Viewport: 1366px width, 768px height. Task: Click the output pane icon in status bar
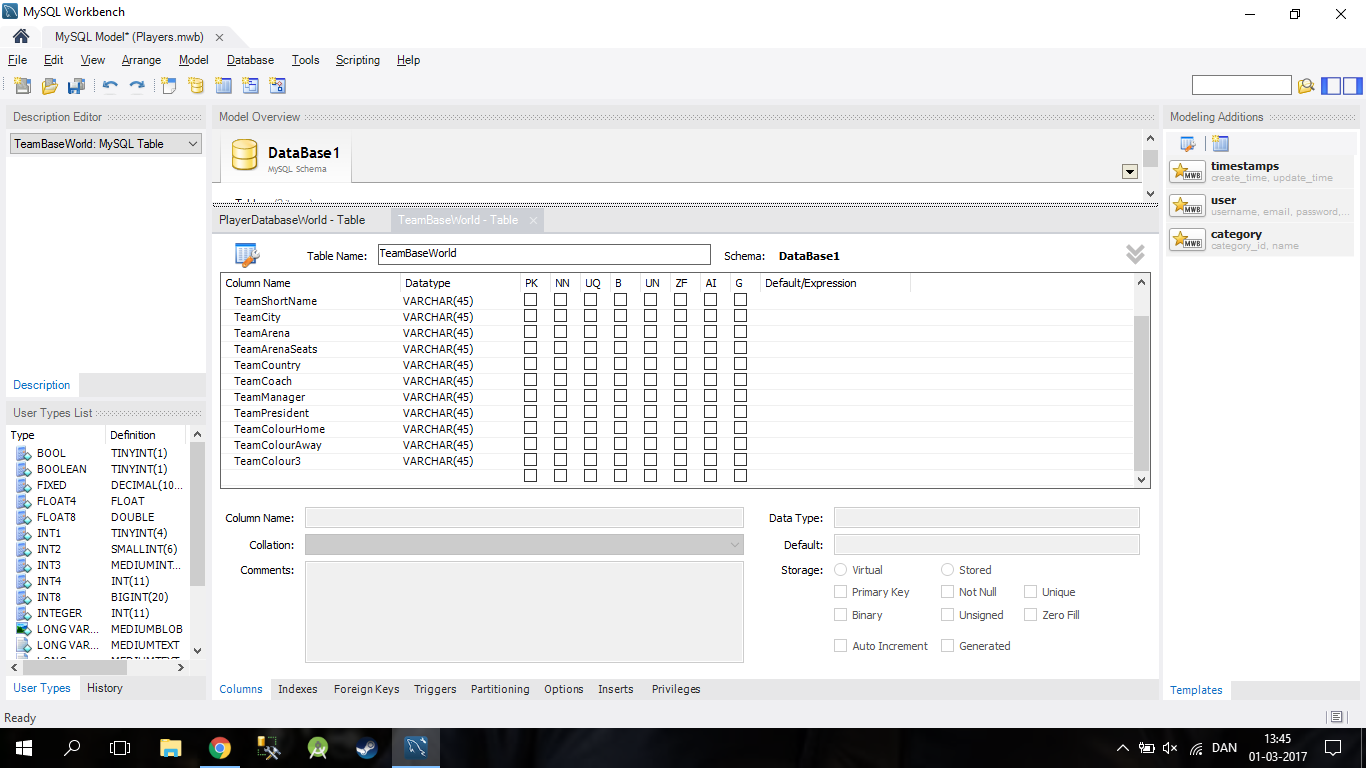coord(1336,717)
